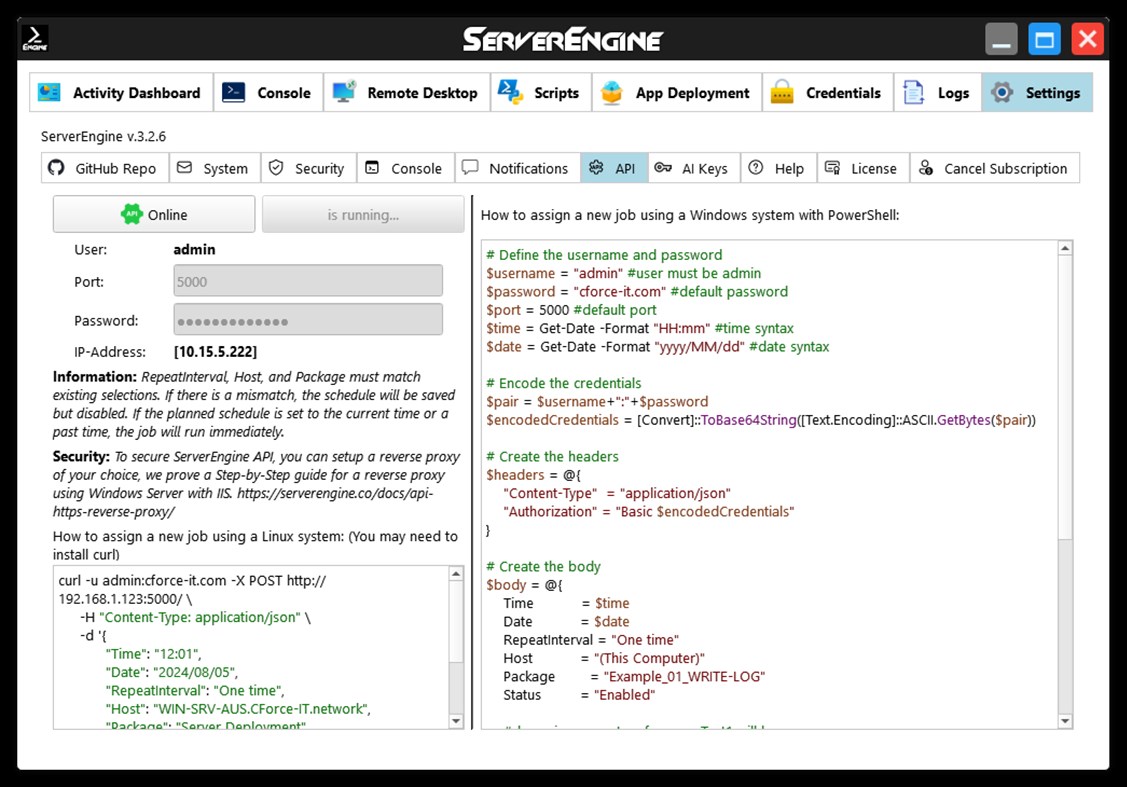1127x787 pixels.
Task: Select the Port input field
Action: 307,280
